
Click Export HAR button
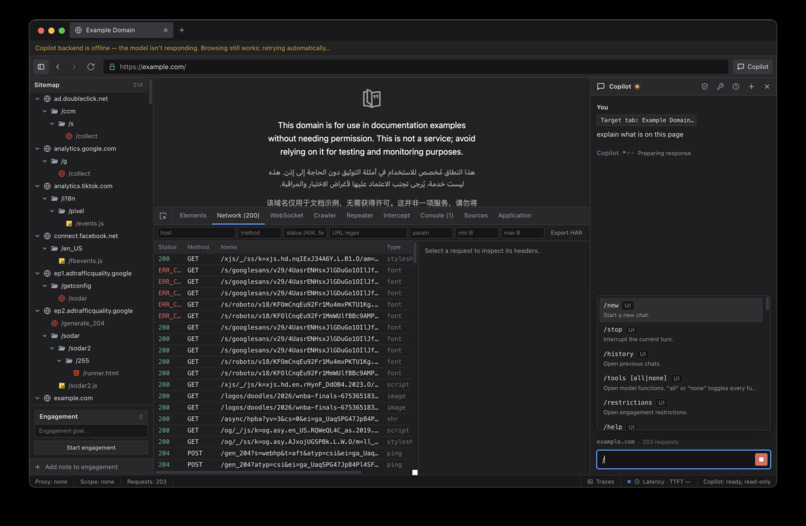[x=566, y=233]
